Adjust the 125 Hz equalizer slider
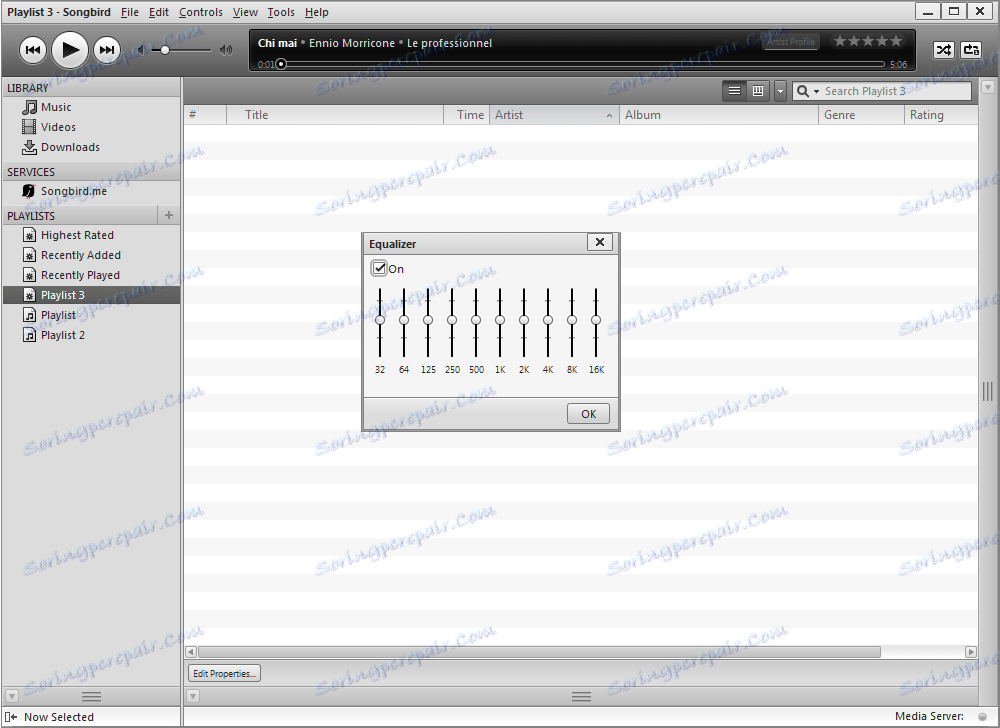 point(428,320)
